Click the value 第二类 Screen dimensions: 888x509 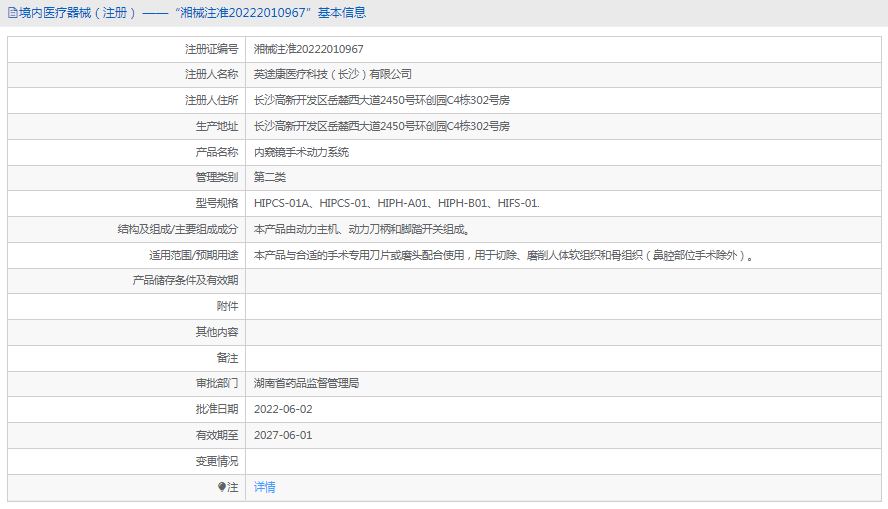coord(270,177)
